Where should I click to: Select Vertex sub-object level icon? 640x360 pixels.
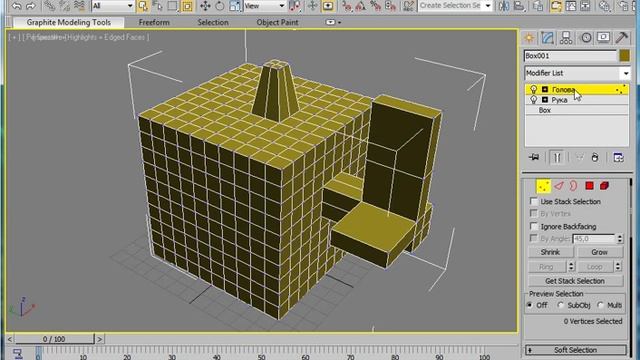[x=543, y=186]
